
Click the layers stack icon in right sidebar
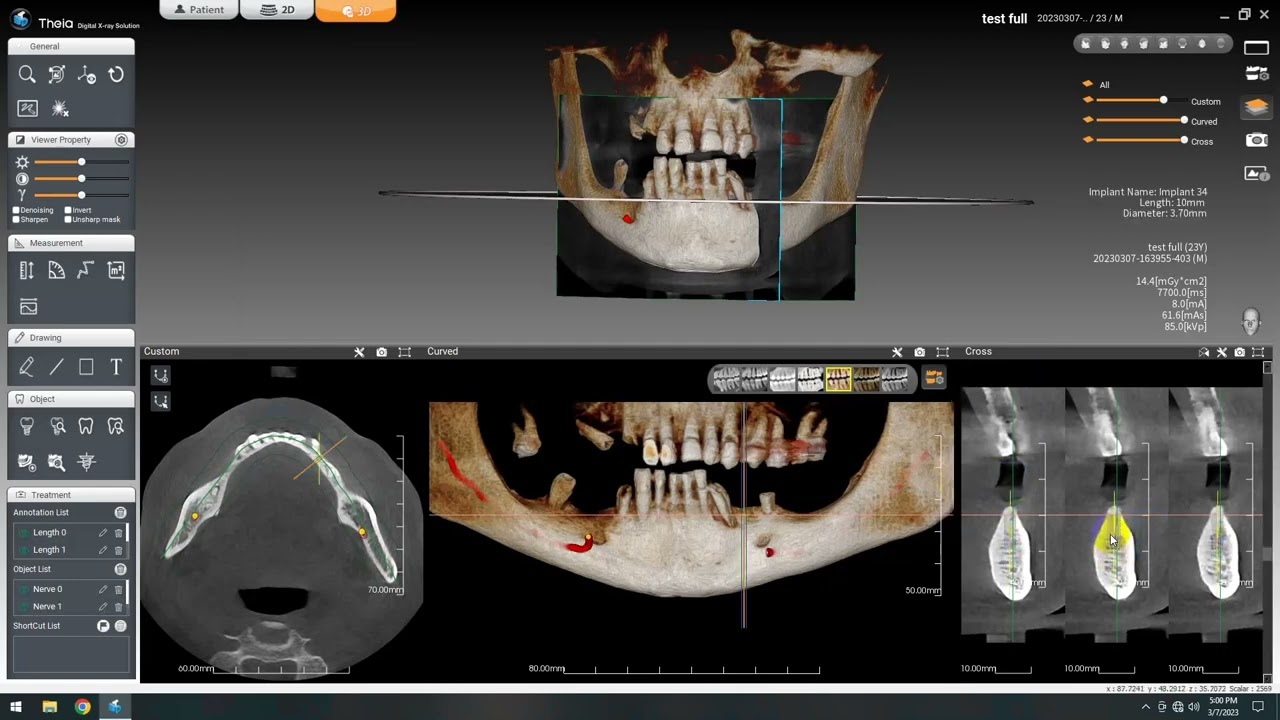coord(1257,107)
